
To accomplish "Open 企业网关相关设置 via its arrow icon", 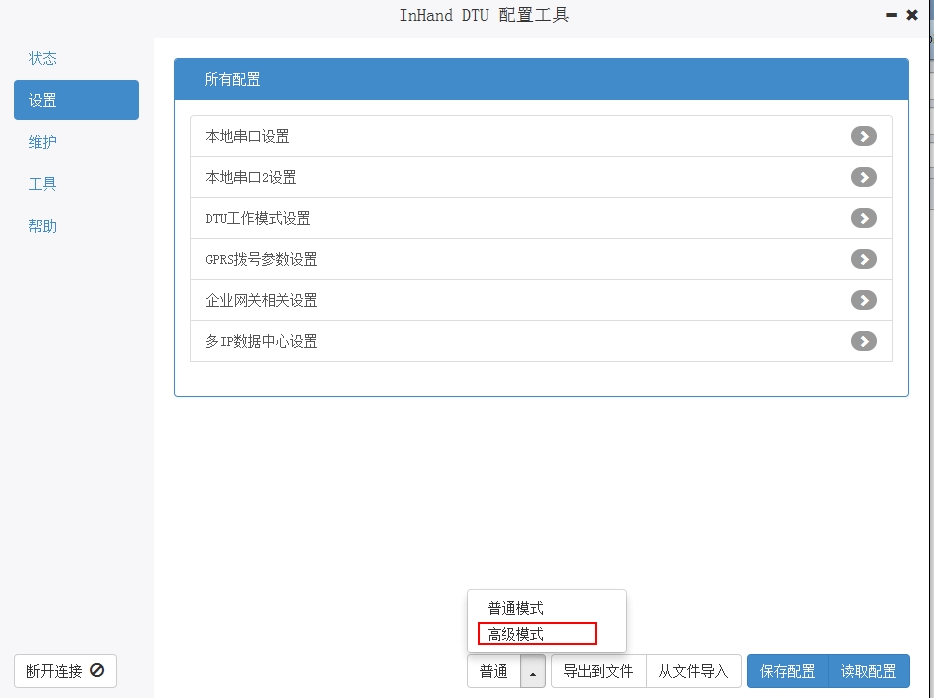I will 863,299.
